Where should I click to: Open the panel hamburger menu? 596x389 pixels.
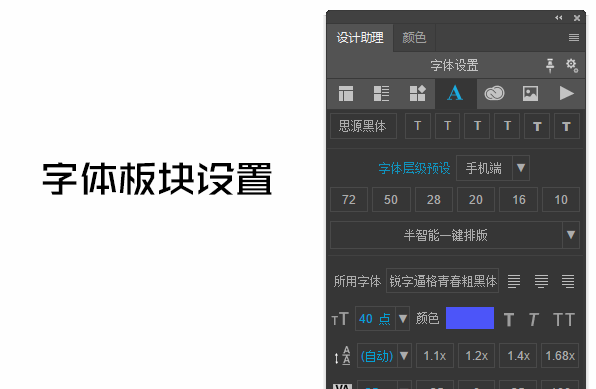pyautogui.click(x=574, y=37)
